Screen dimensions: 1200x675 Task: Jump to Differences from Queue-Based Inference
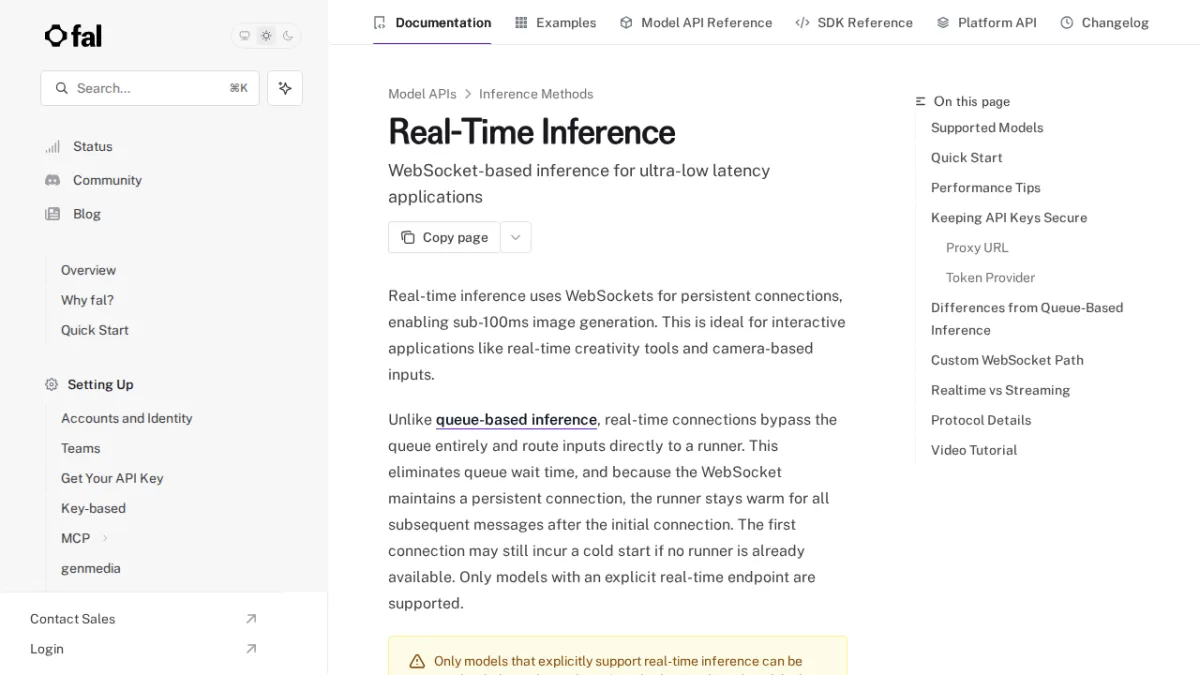[x=1027, y=319]
